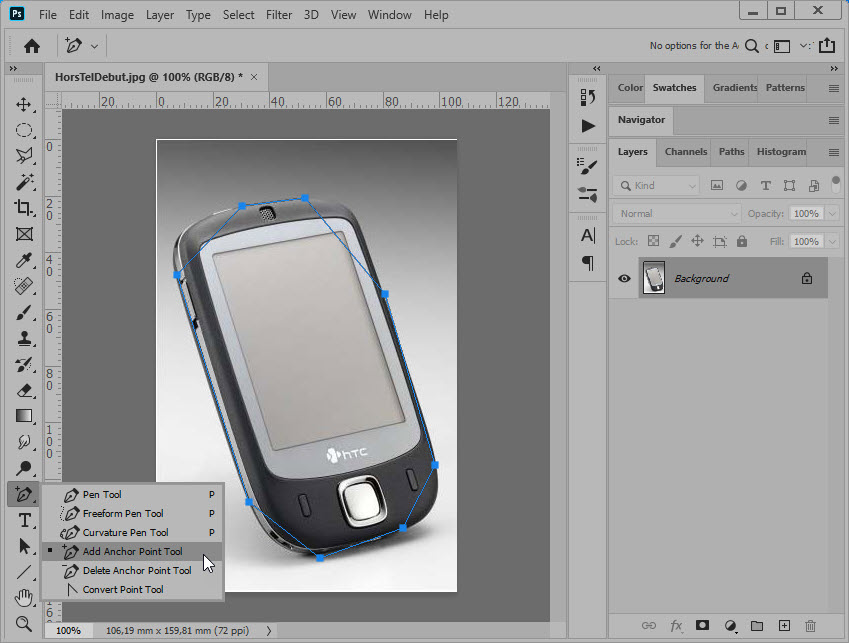Screen dimensions: 849x643
Task: Open the Actions panel play icon
Action: (x=587, y=126)
